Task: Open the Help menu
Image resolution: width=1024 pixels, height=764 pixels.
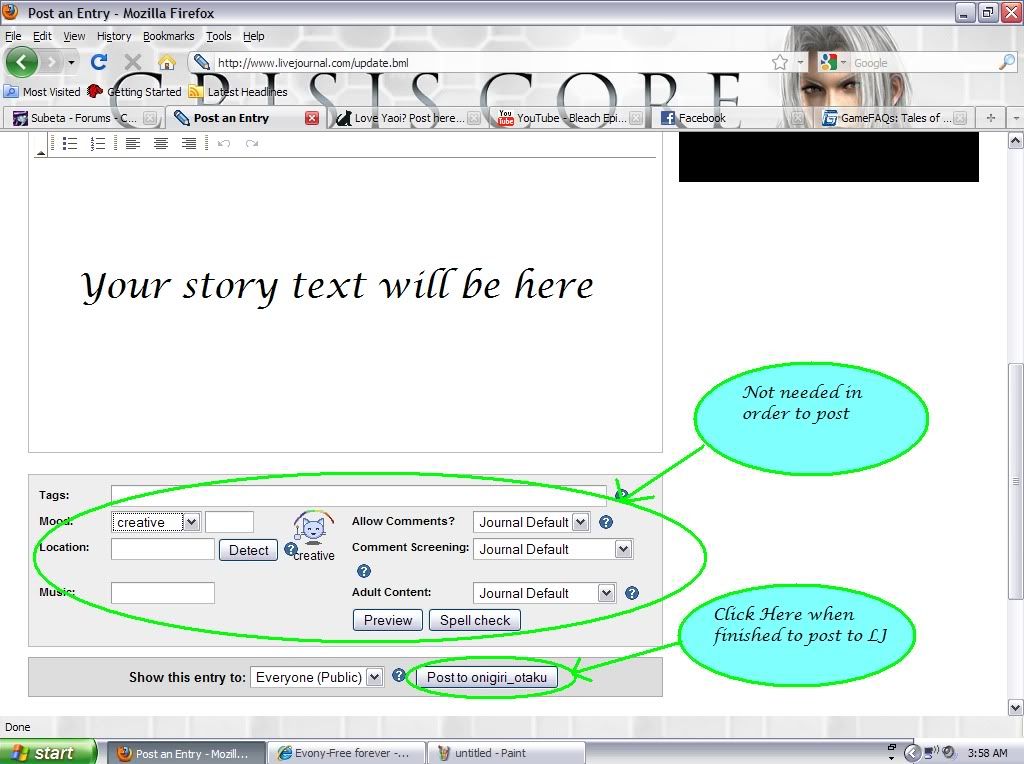Action: tap(253, 36)
